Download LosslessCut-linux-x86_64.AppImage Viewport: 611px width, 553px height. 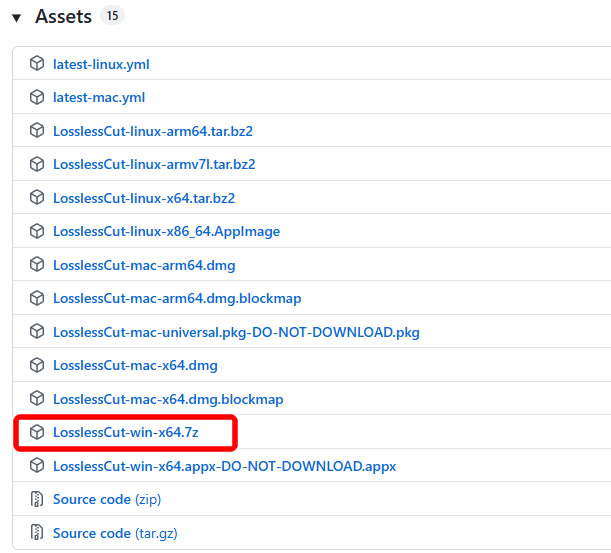(x=166, y=232)
